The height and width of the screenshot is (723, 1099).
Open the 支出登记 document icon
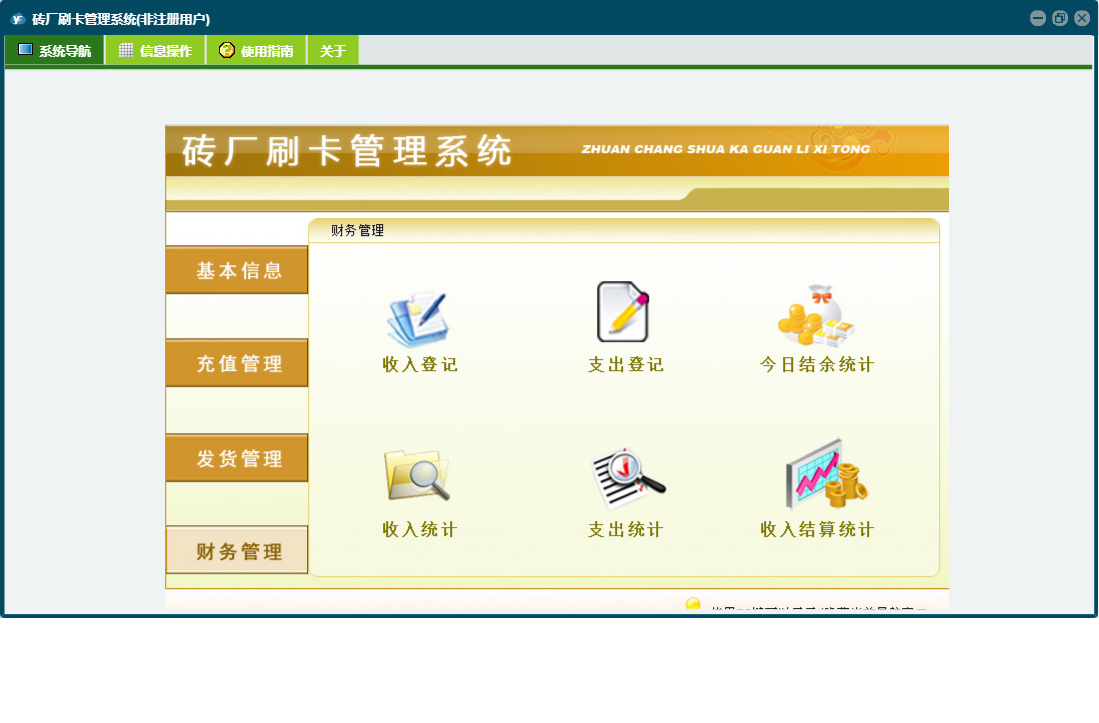[623, 312]
